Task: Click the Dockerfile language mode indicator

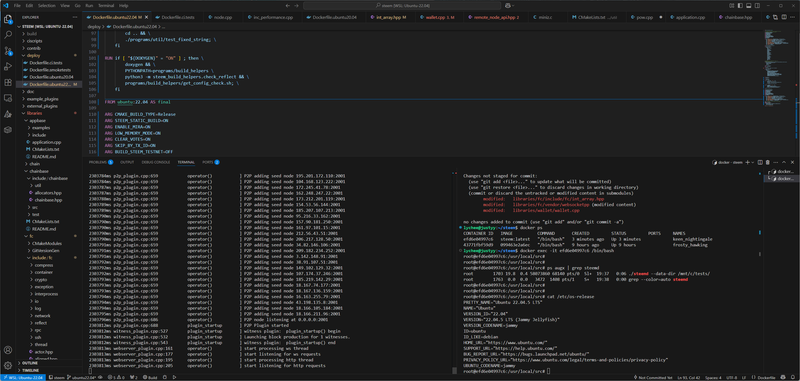Action: pyautogui.click(x=766, y=377)
